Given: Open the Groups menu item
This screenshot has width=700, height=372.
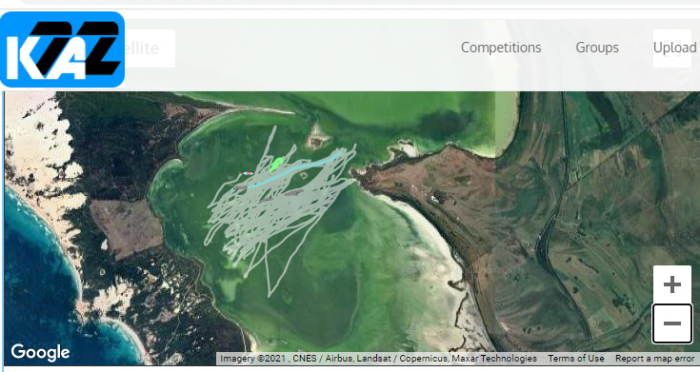Looking at the screenshot, I should [597, 47].
